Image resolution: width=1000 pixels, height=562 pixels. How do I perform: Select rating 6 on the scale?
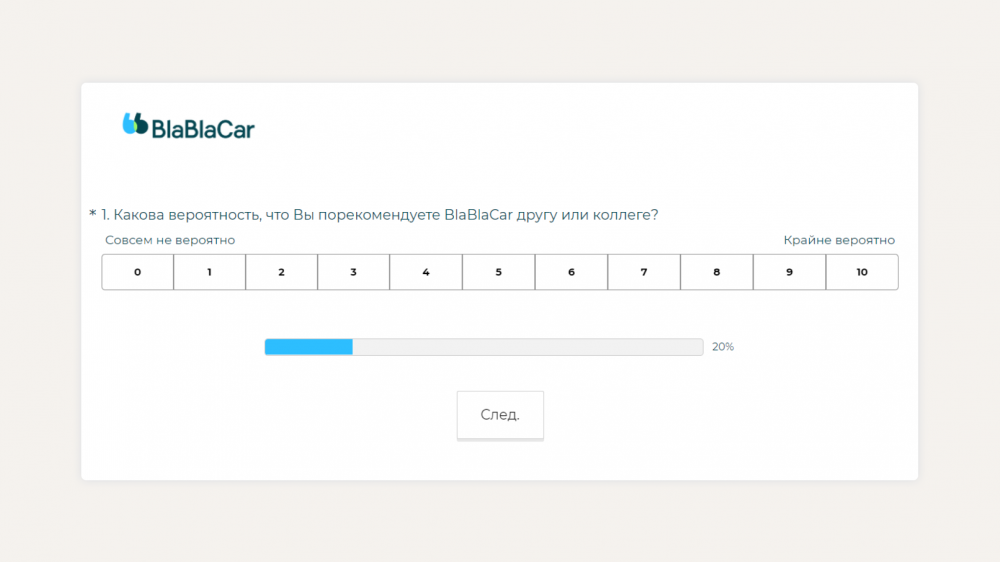[571, 272]
